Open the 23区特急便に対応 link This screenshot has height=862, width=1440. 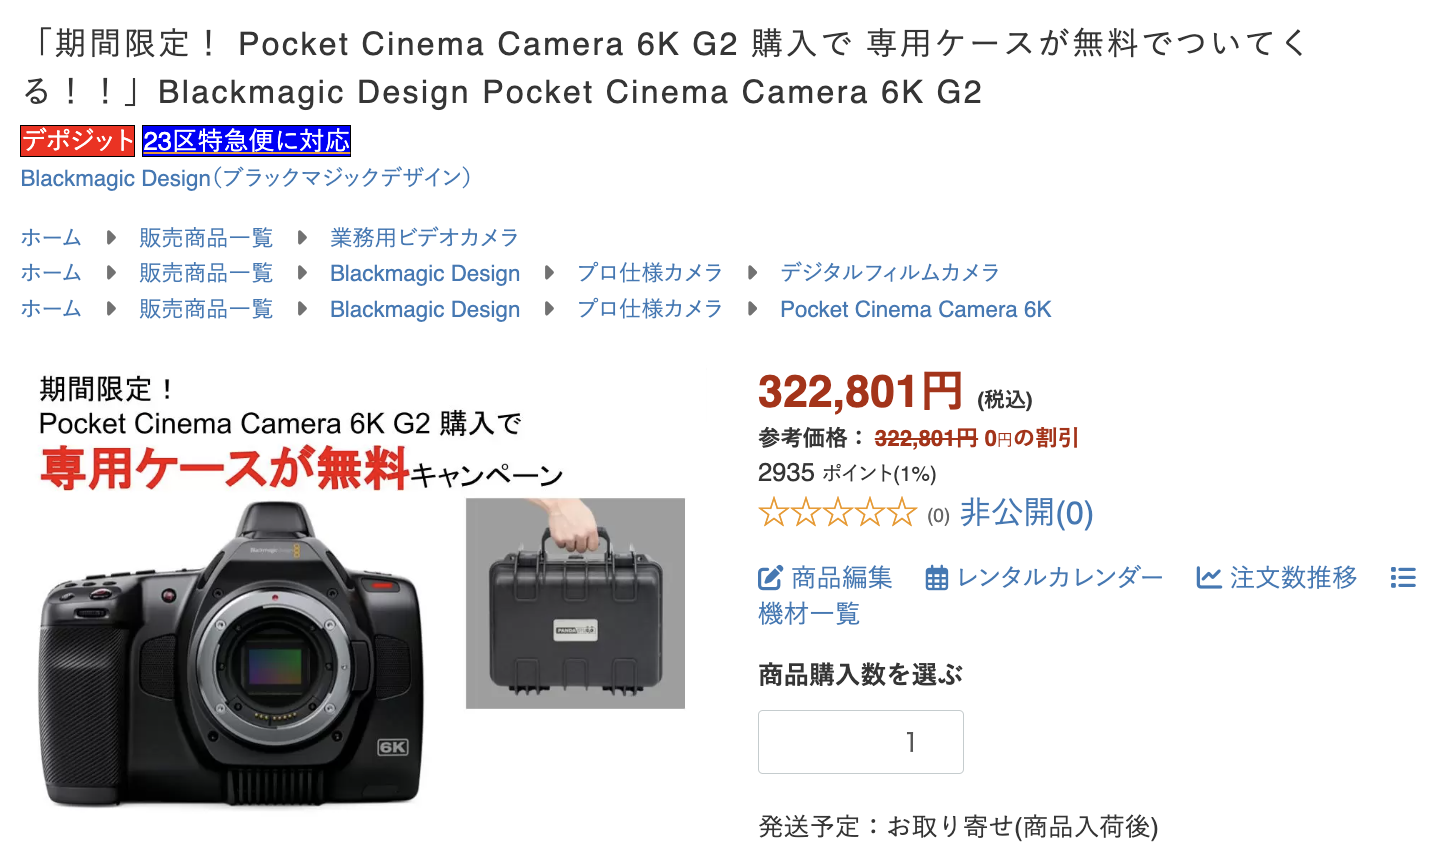tap(246, 141)
